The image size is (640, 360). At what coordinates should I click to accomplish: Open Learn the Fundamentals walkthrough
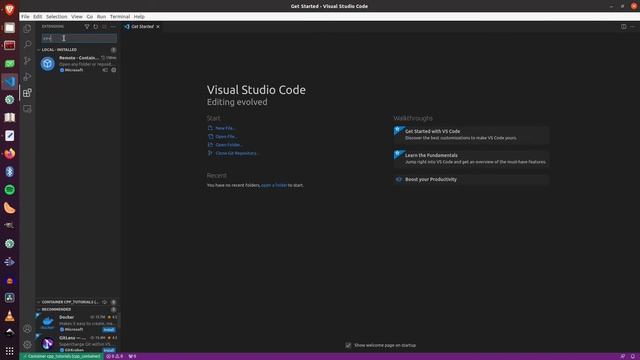[471, 159]
